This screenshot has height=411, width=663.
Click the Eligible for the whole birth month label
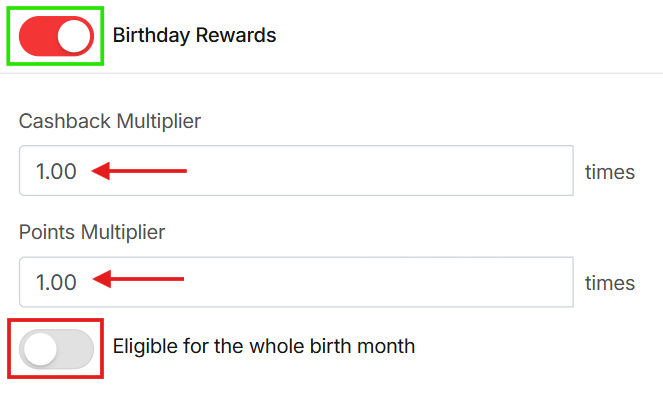pos(264,347)
